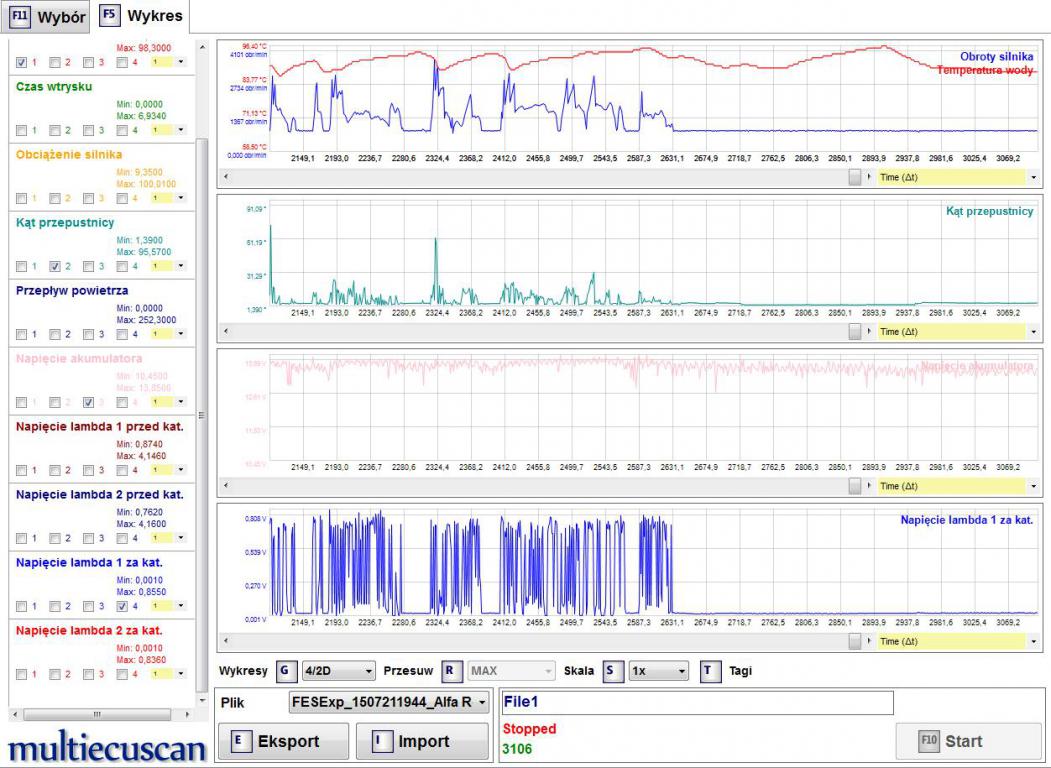Click the left scroll arrow under the Kąt przepustnicy chart
The image size is (1051, 768).
(224, 331)
